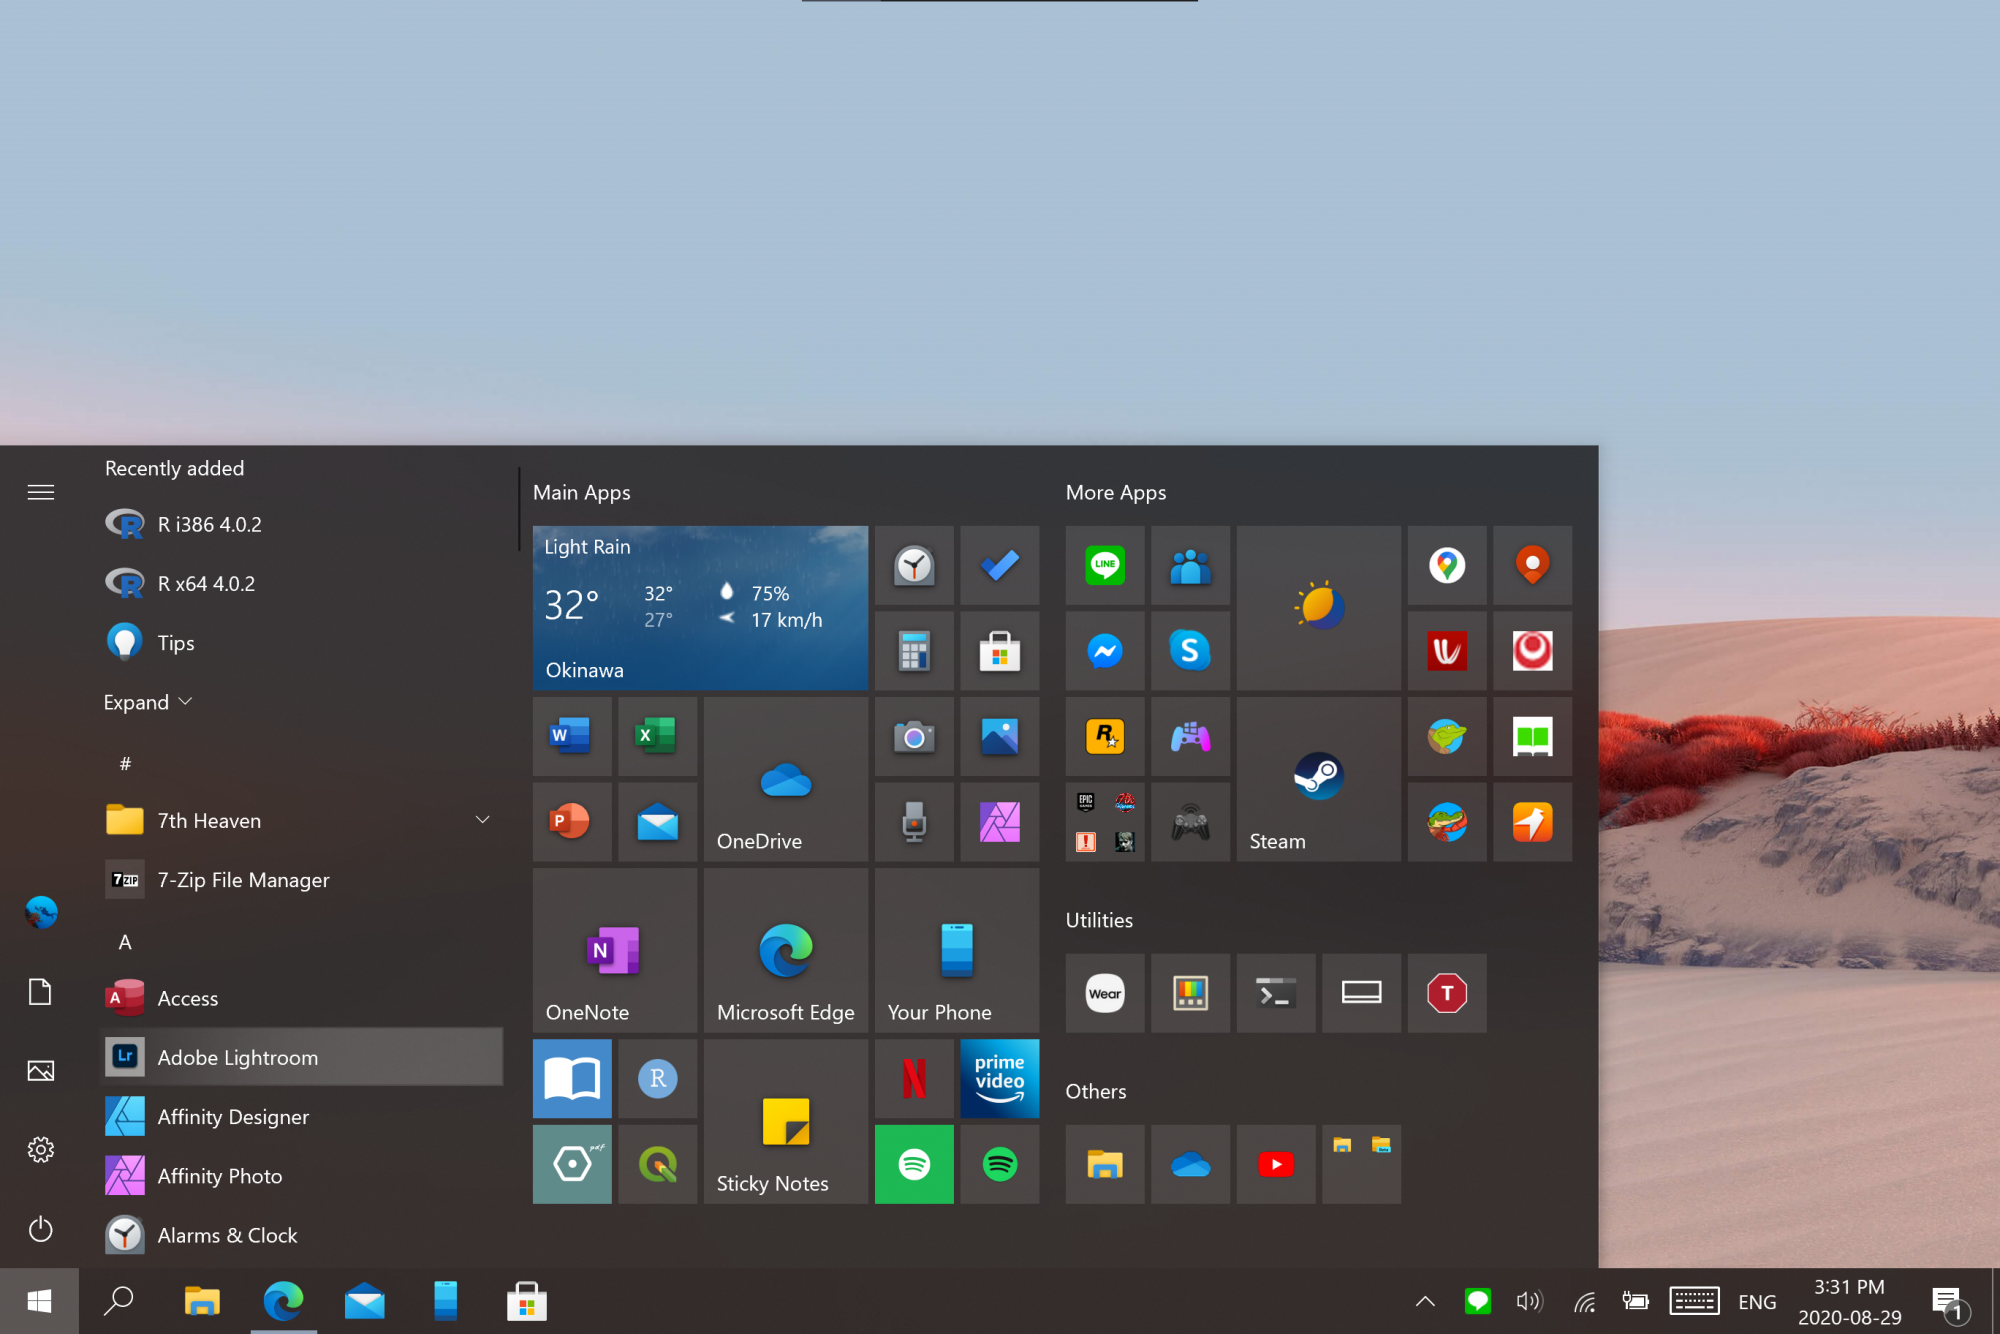This screenshot has height=1334, width=2000.
Task: Launch the Netflix tile
Action: (914, 1078)
